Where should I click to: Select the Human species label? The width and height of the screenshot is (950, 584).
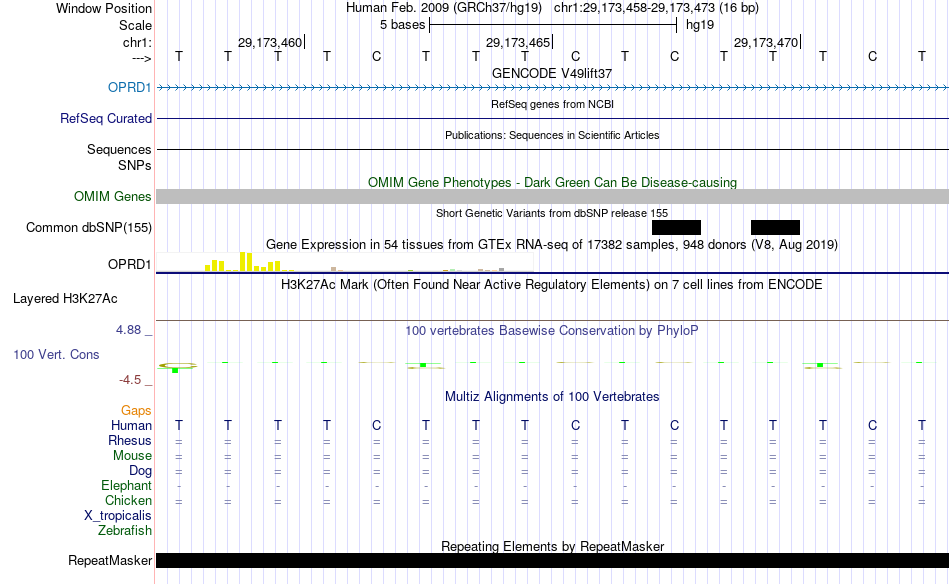click(131, 425)
